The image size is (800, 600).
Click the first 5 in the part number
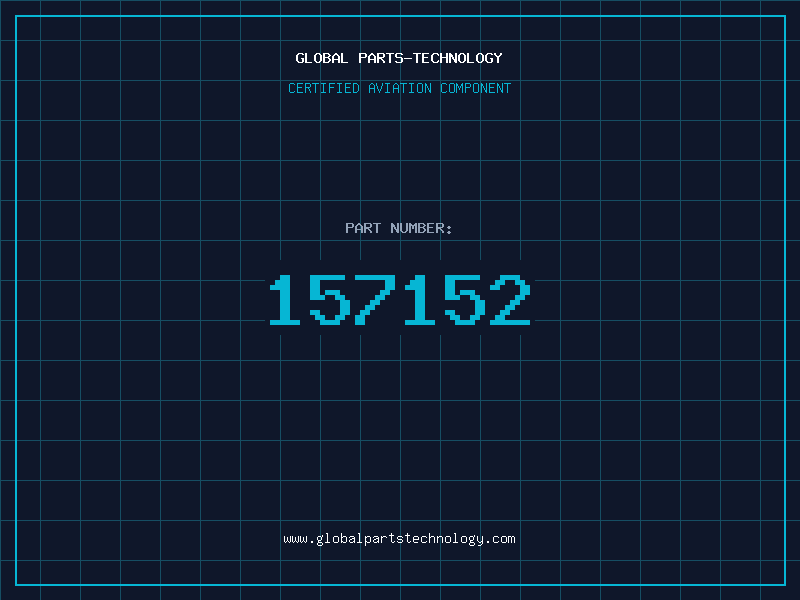click(330, 300)
